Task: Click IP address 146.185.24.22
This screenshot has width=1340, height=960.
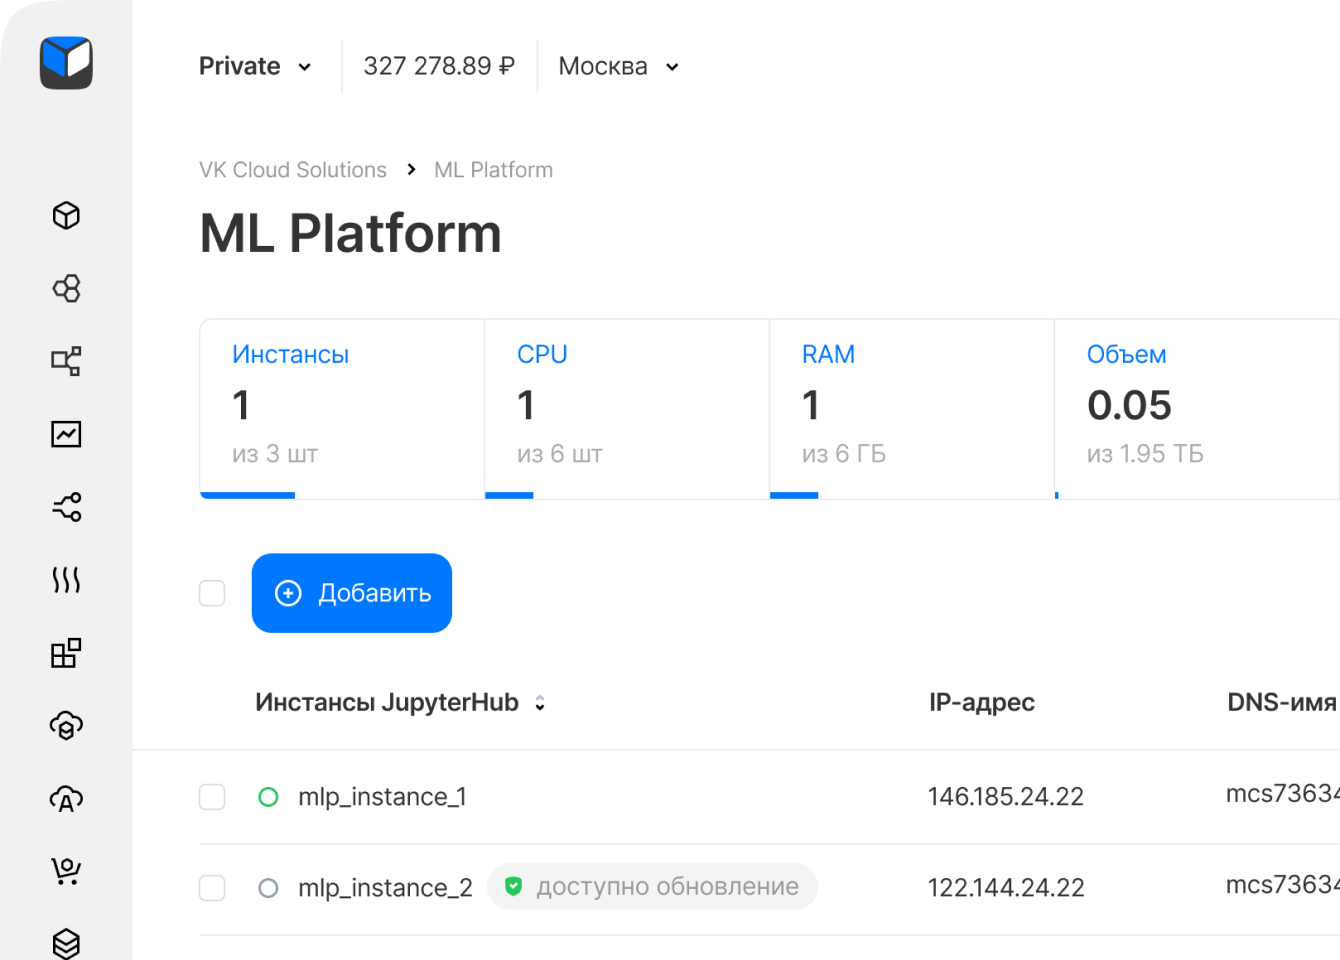Action: 1006,797
